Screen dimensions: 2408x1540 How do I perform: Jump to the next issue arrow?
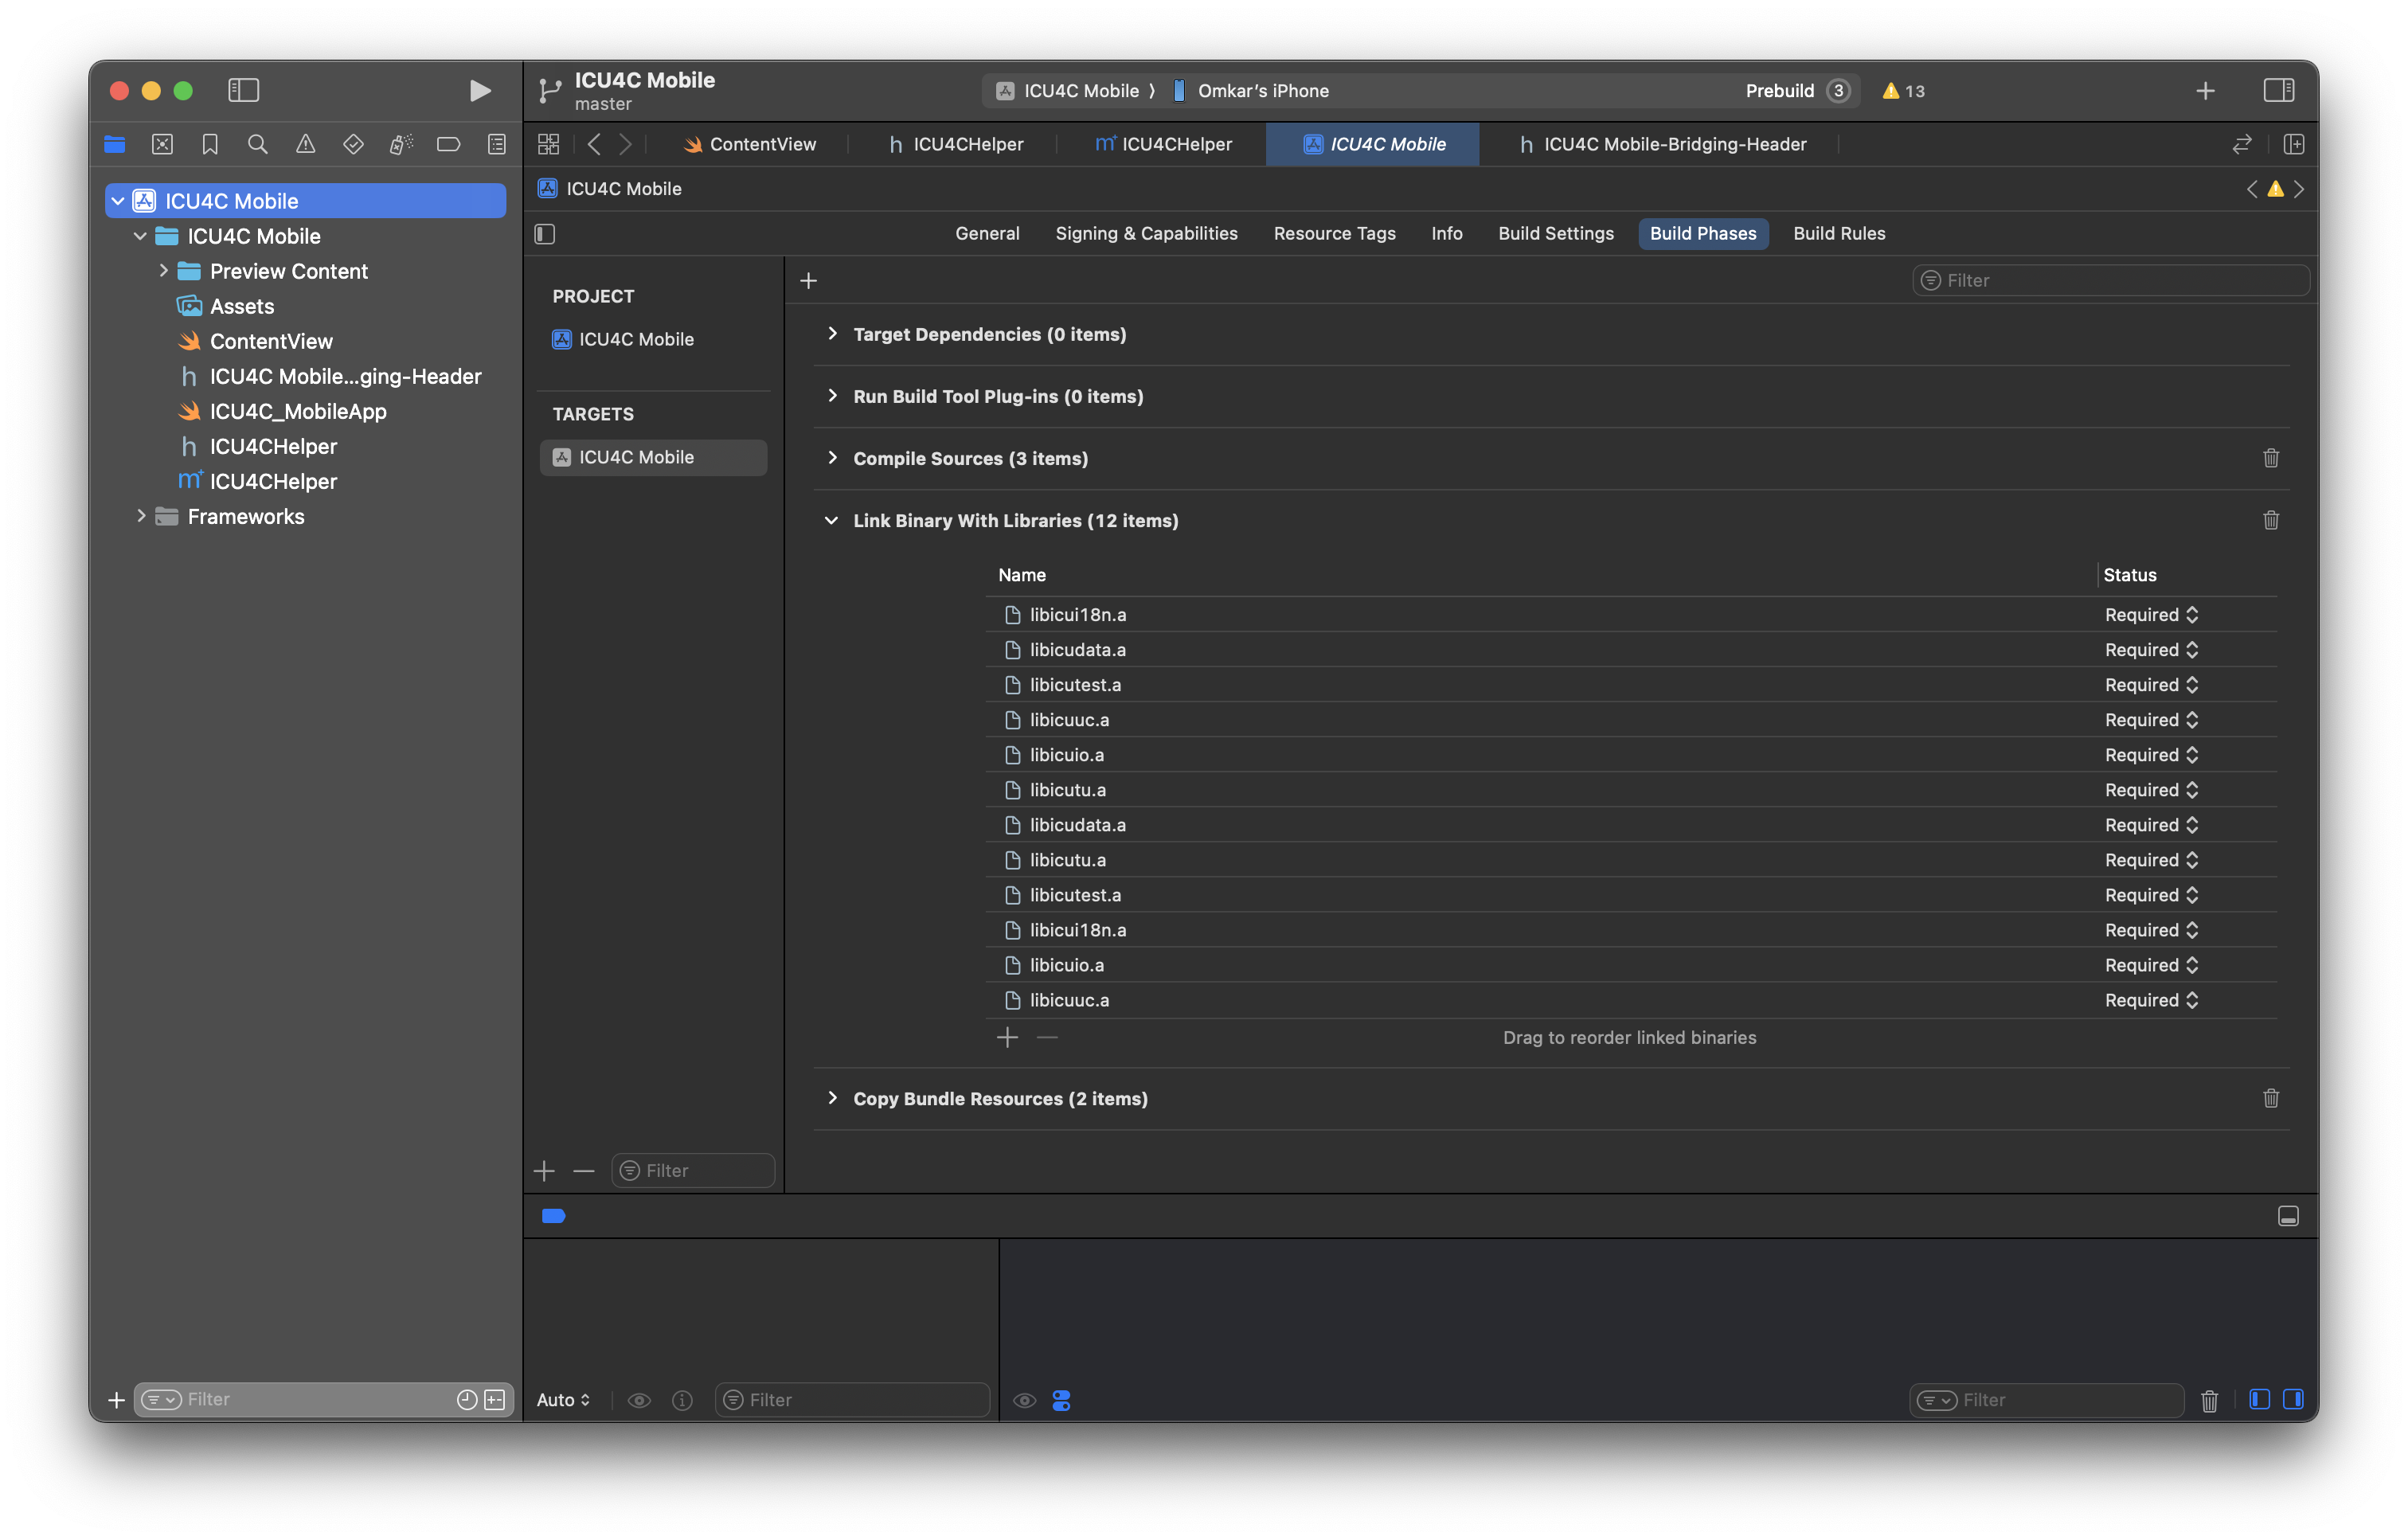2299,189
